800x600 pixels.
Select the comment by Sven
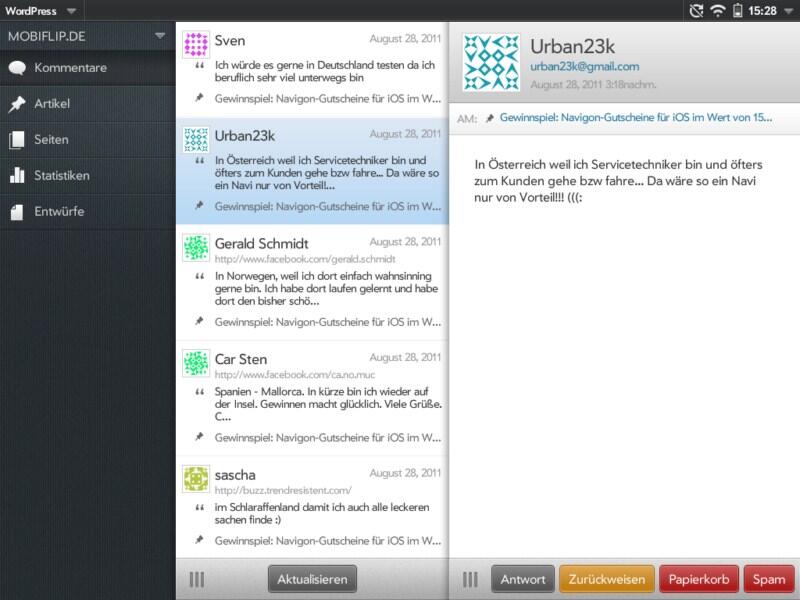pyautogui.click(x=312, y=69)
